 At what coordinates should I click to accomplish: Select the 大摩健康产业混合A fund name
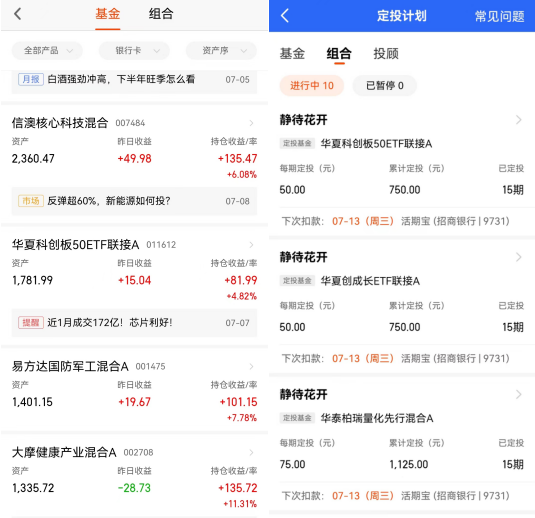coord(64,452)
